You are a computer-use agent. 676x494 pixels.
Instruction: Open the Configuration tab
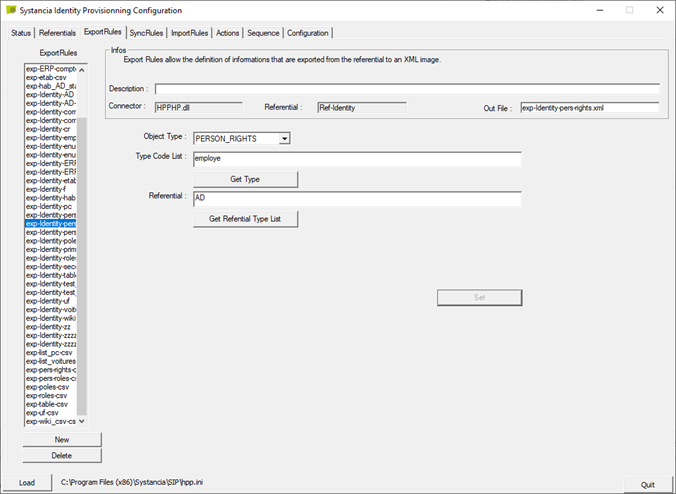[x=308, y=33]
